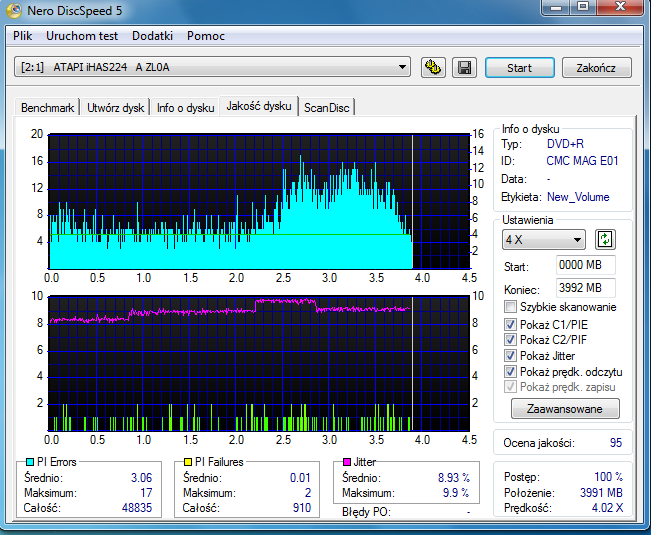Open Zaawansowane settings
Screen dimensions: 651x535
(x=565, y=409)
